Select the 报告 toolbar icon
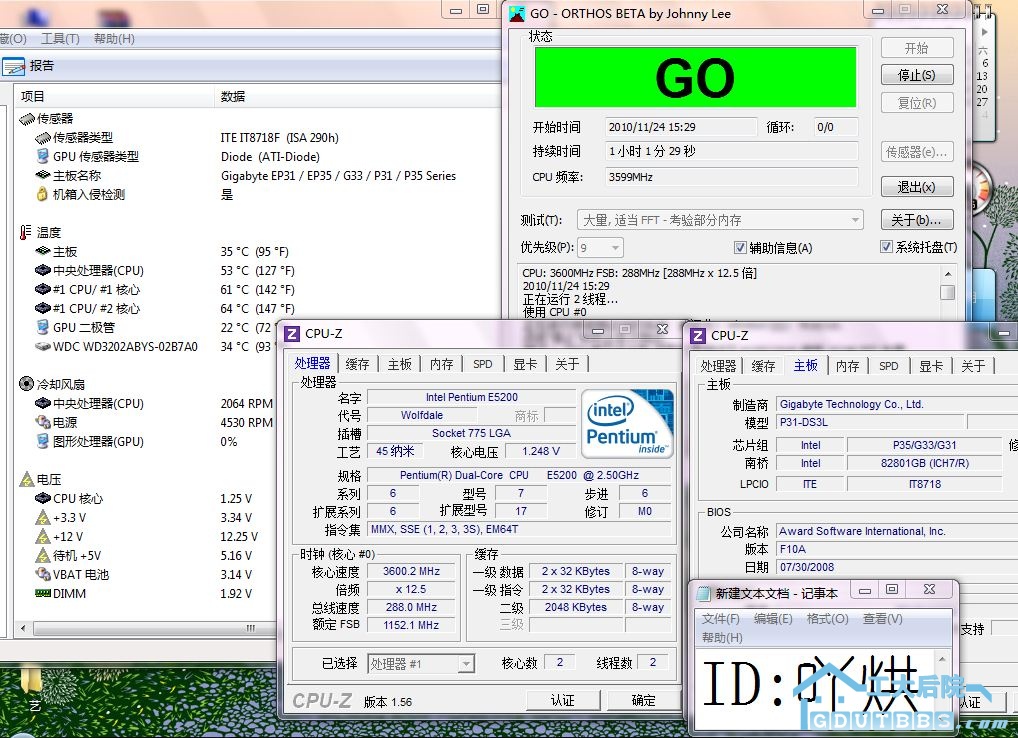Image resolution: width=1018 pixels, height=738 pixels. 13,66
